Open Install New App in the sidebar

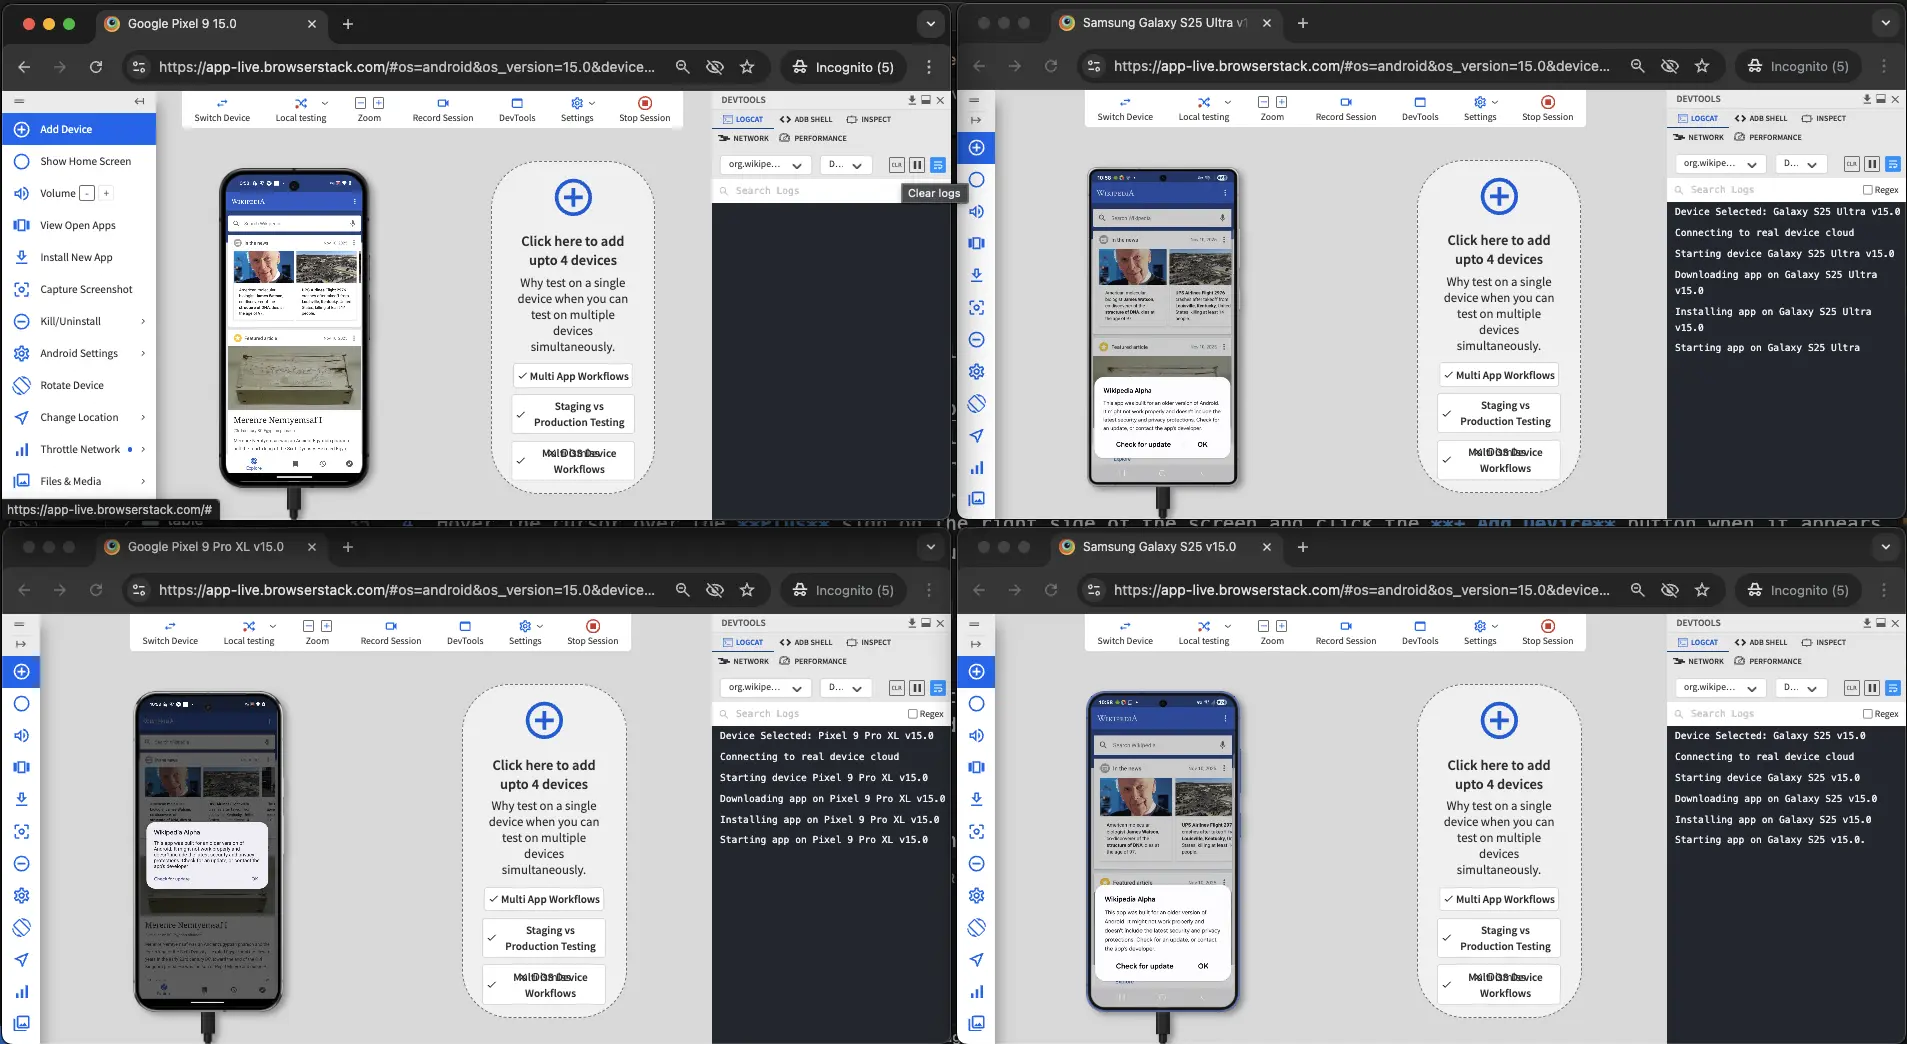pos(76,257)
